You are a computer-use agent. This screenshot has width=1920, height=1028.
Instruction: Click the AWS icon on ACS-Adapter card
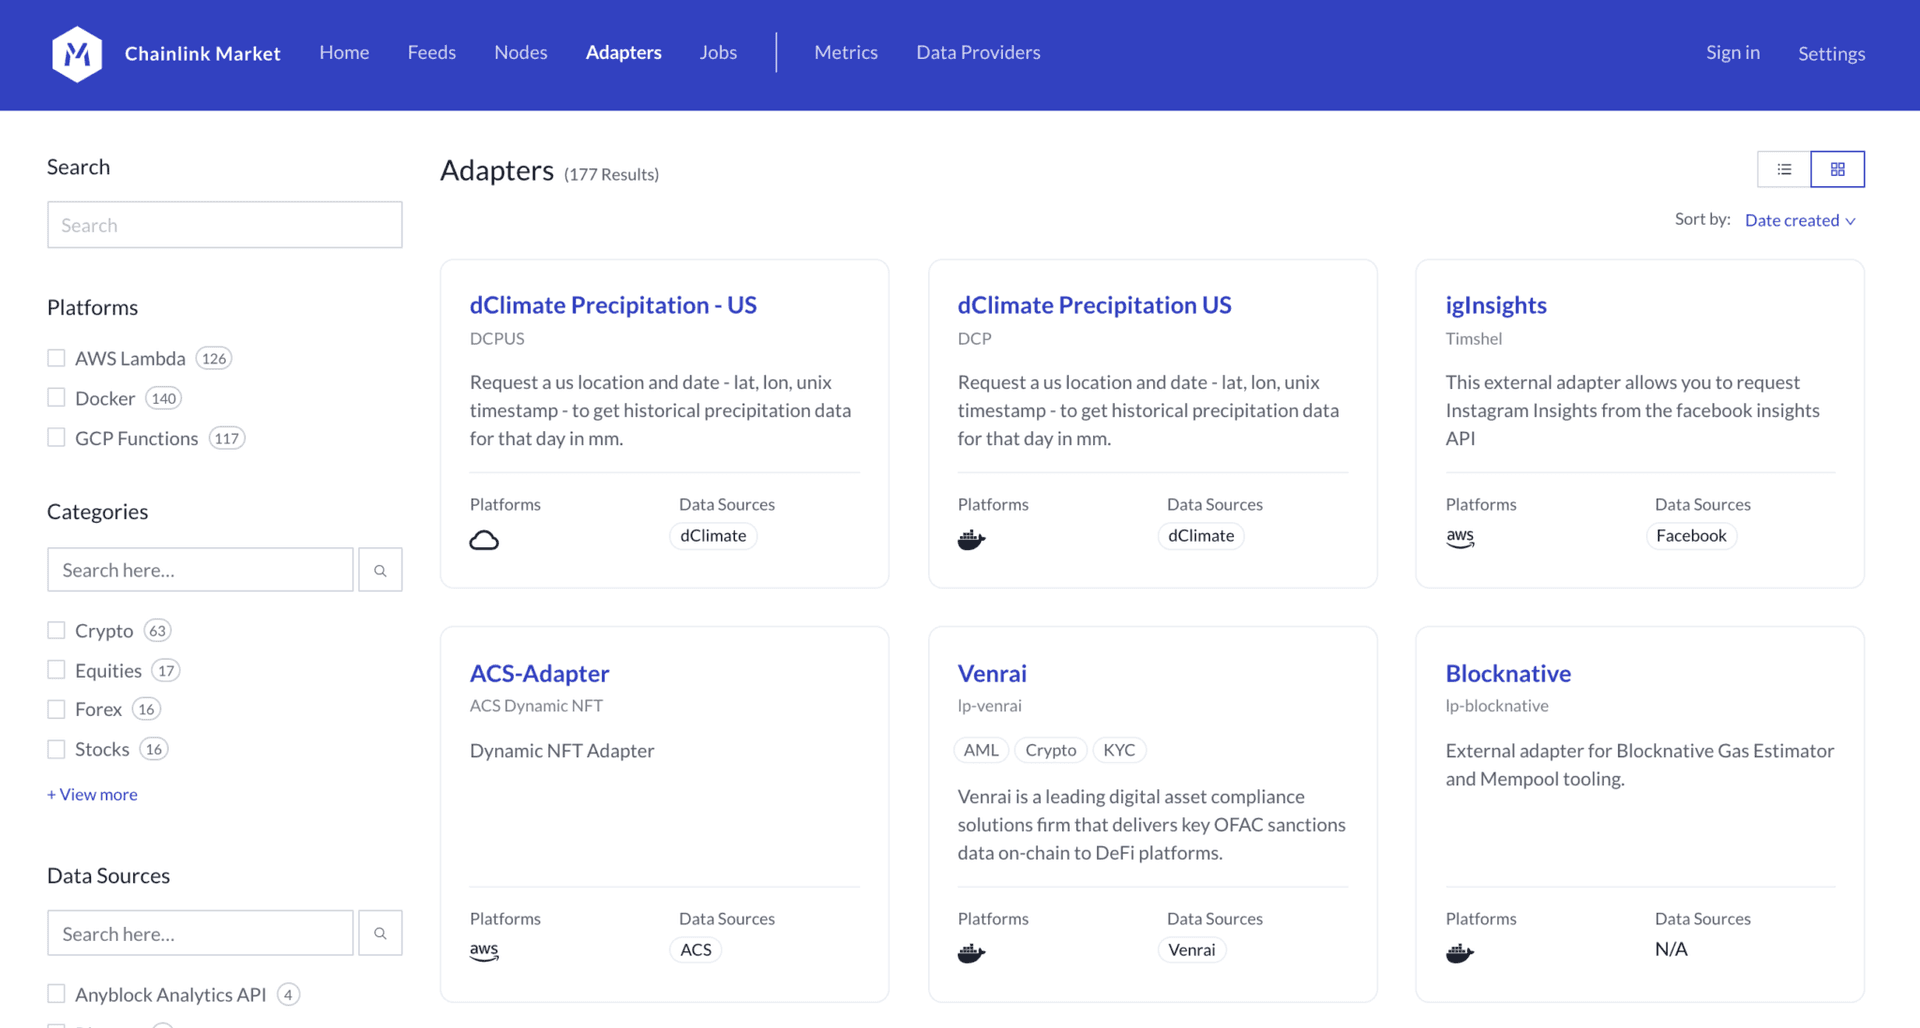pos(484,951)
